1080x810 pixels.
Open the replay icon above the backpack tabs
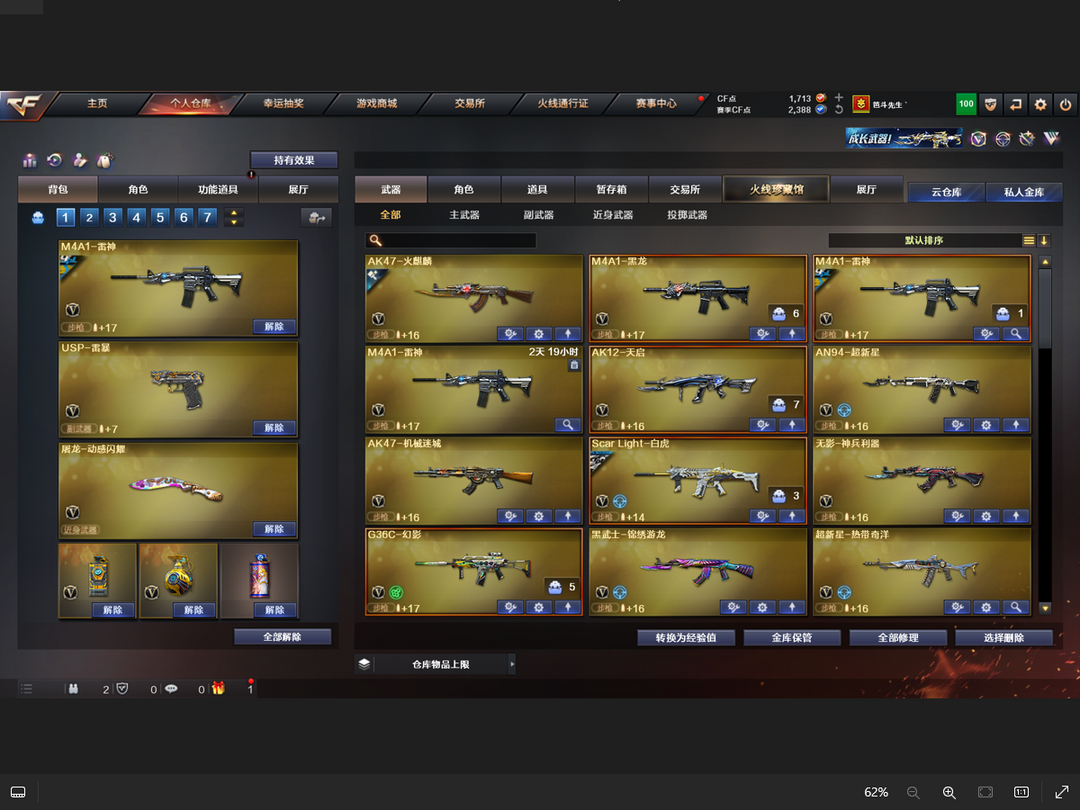coord(54,160)
